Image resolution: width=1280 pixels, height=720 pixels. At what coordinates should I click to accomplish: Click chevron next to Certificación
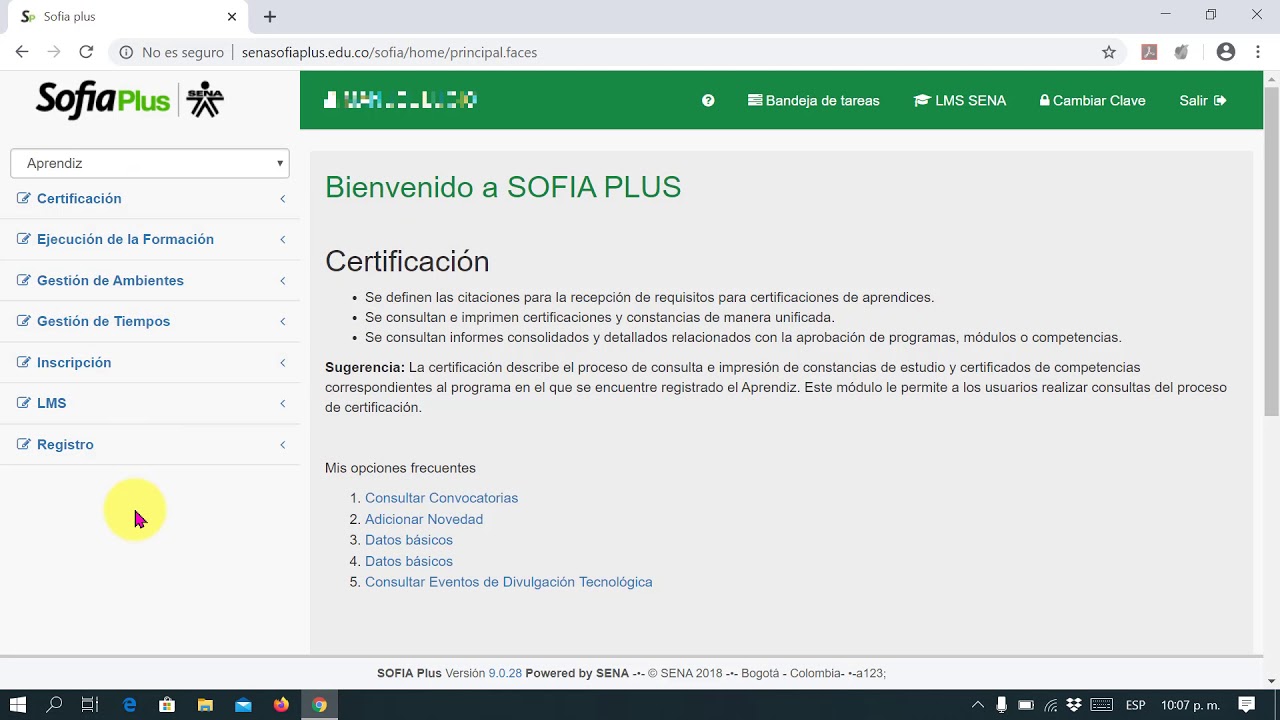pyautogui.click(x=283, y=199)
